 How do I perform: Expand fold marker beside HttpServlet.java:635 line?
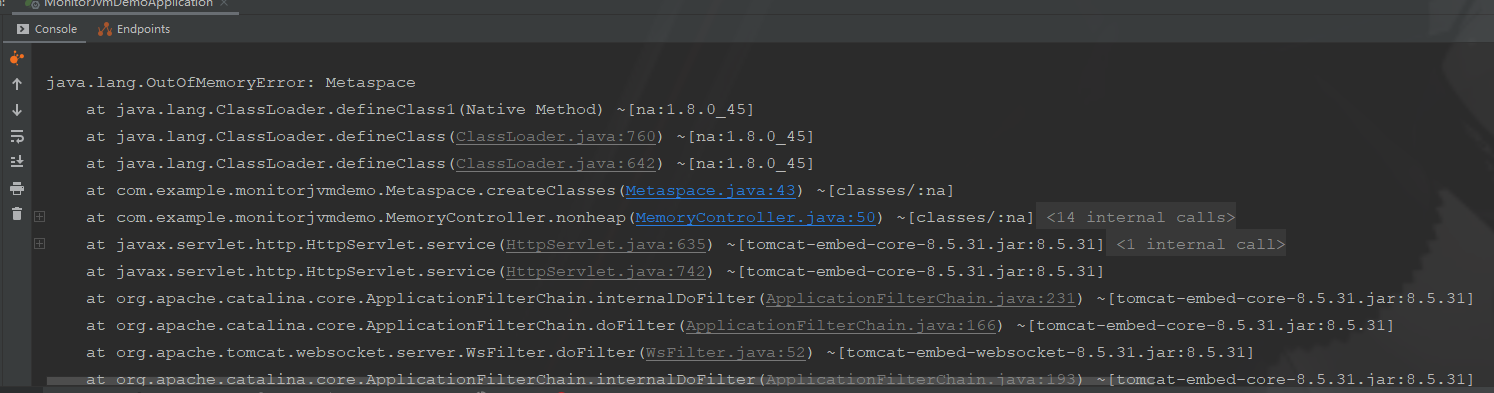point(39,244)
